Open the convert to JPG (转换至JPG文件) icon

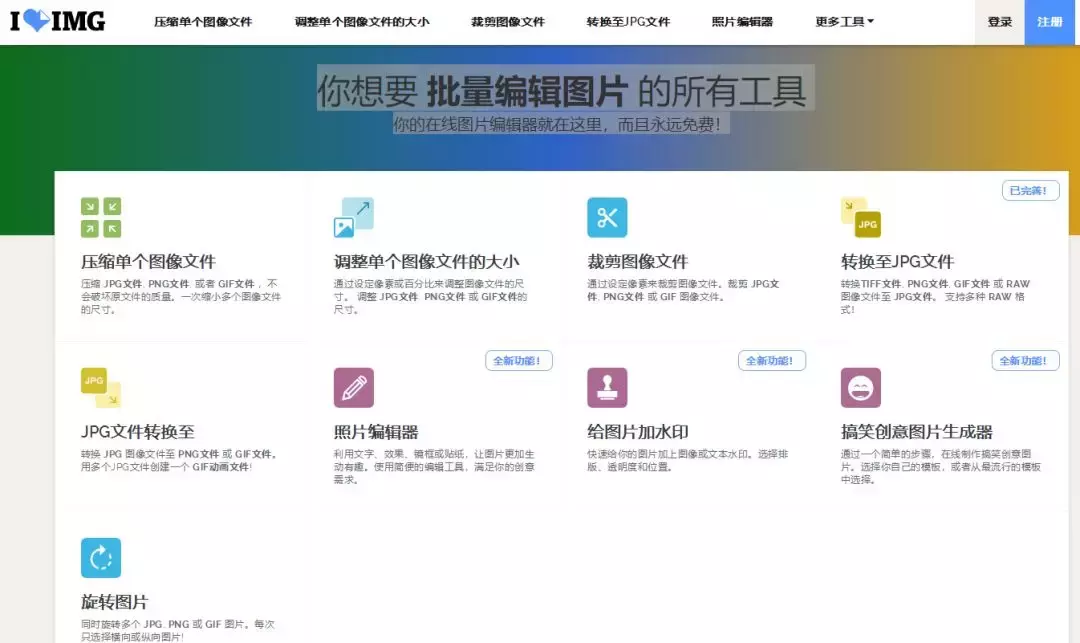(x=860, y=218)
